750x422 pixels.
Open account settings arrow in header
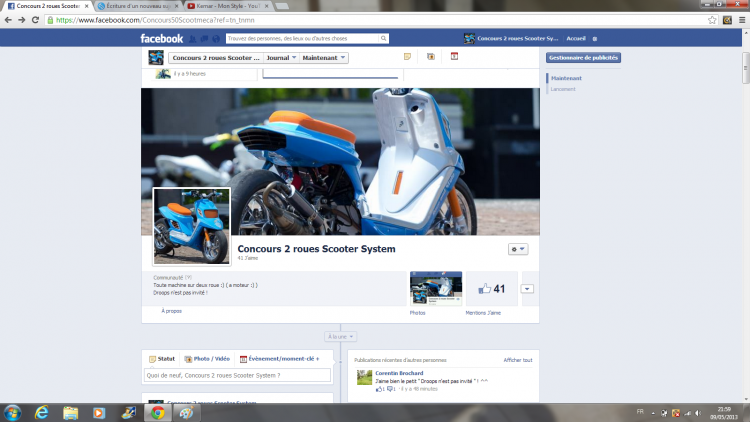coord(595,39)
